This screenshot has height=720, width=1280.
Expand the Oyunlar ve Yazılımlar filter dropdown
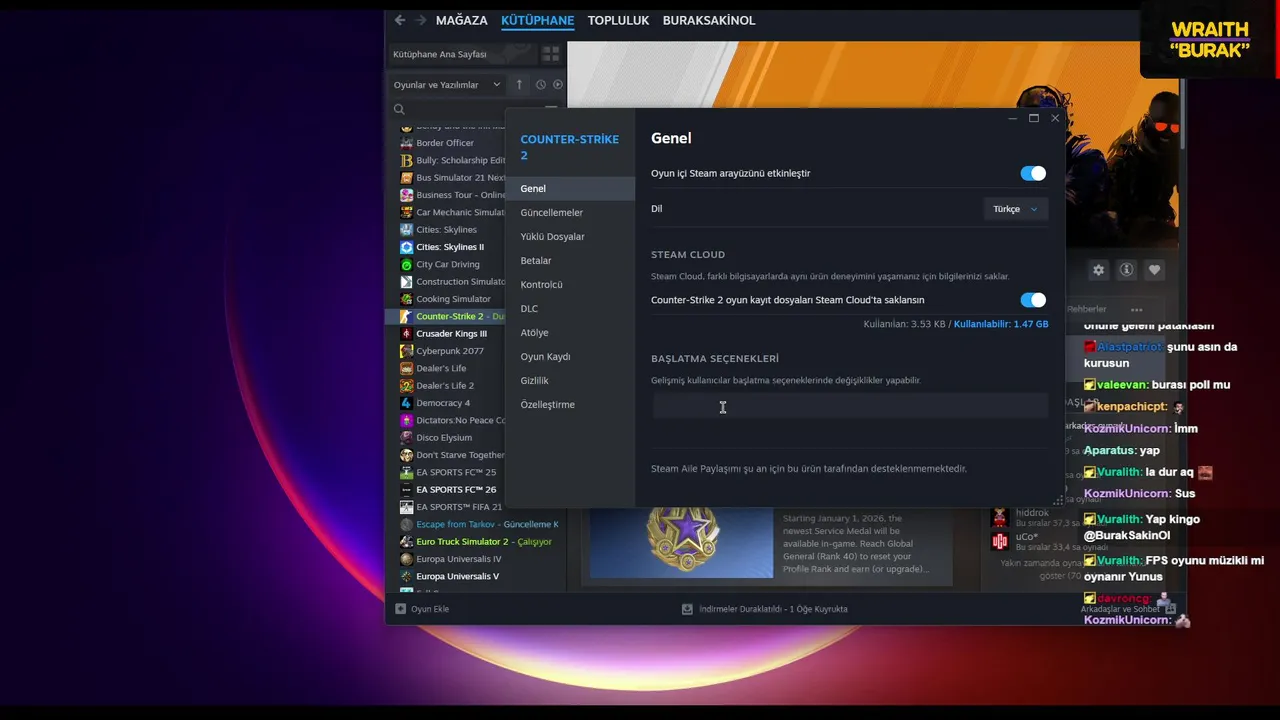point(447,85)
